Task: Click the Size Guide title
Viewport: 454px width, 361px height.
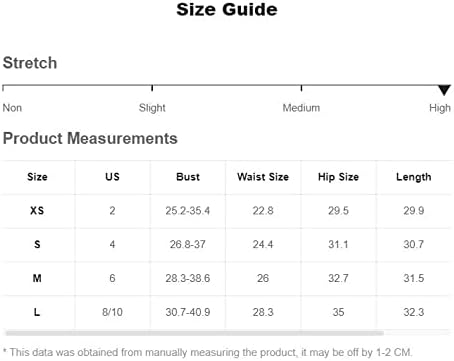Action: point(227,9)
